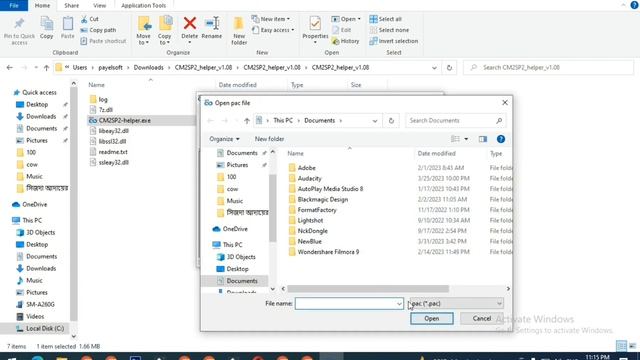The image size is (640, 360).
Task: Click the dialog horizontal scrollbar
Action: coord(368,289)
